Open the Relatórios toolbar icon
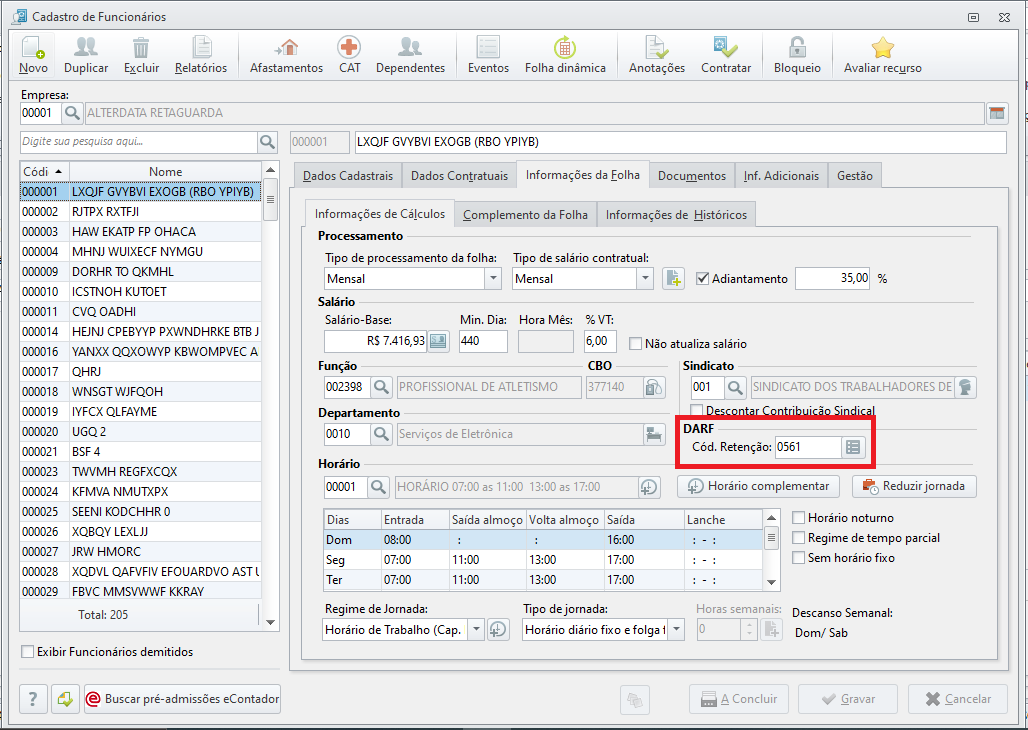1028x730 pixels. tap(201, 54)
